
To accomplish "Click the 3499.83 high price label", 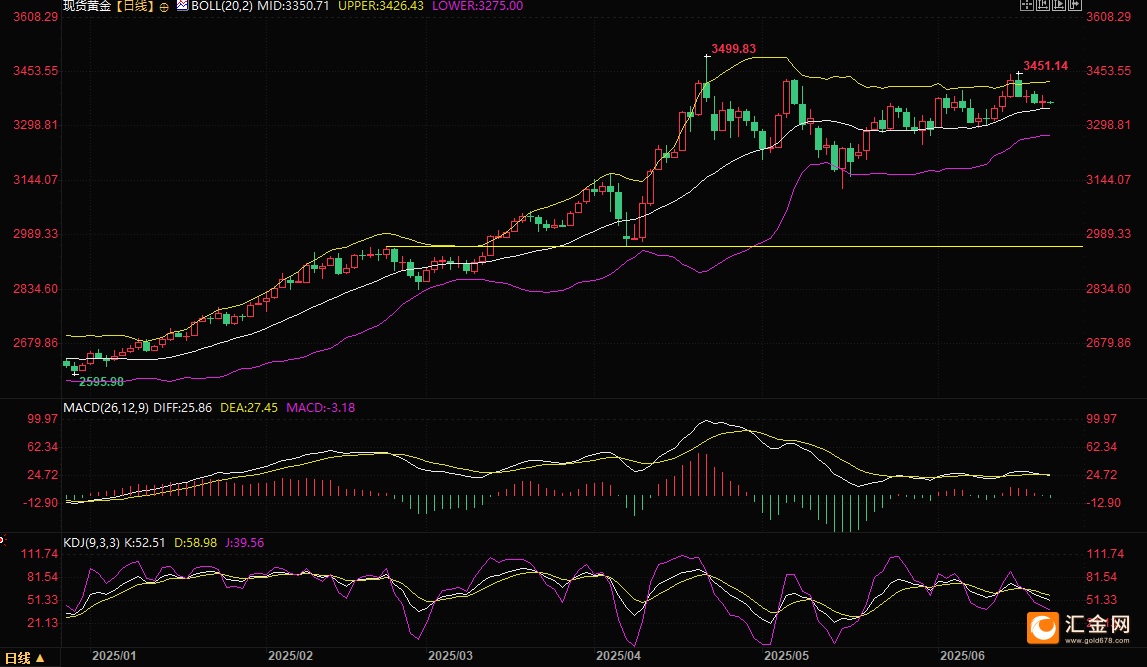I will [x=734, y=48].
